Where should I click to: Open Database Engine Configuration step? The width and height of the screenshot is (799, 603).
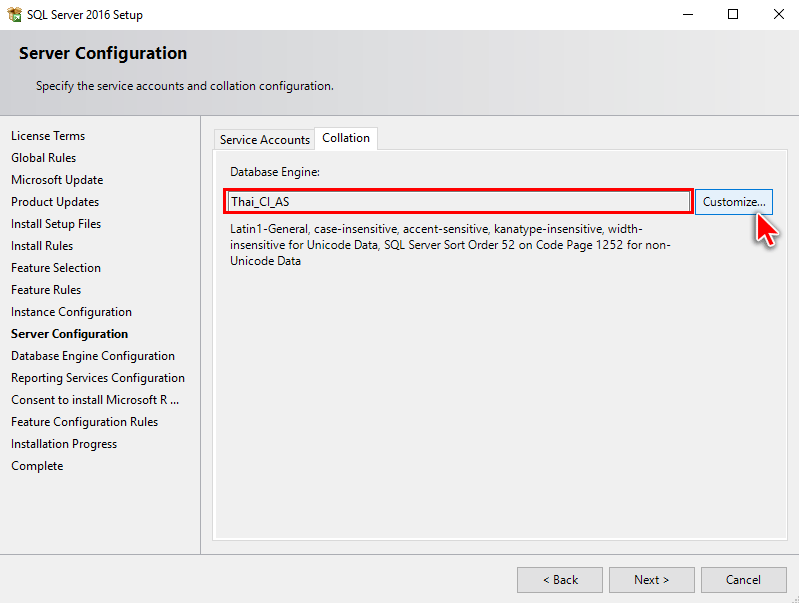(x=93, y=355)
